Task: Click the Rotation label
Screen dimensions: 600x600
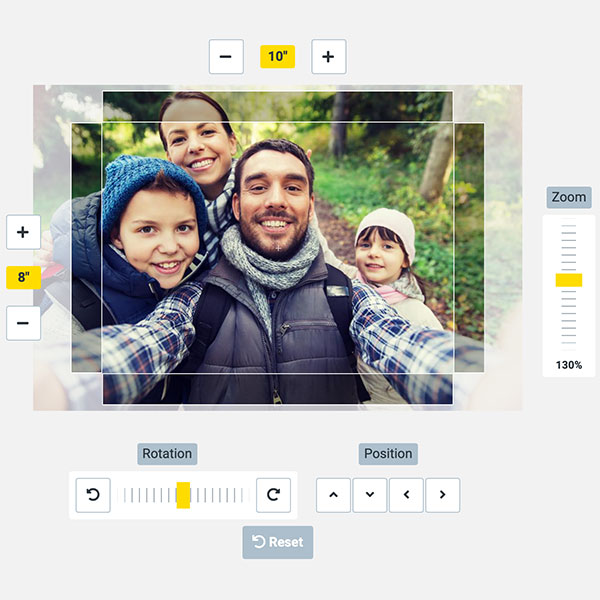Action: [167, 454]
